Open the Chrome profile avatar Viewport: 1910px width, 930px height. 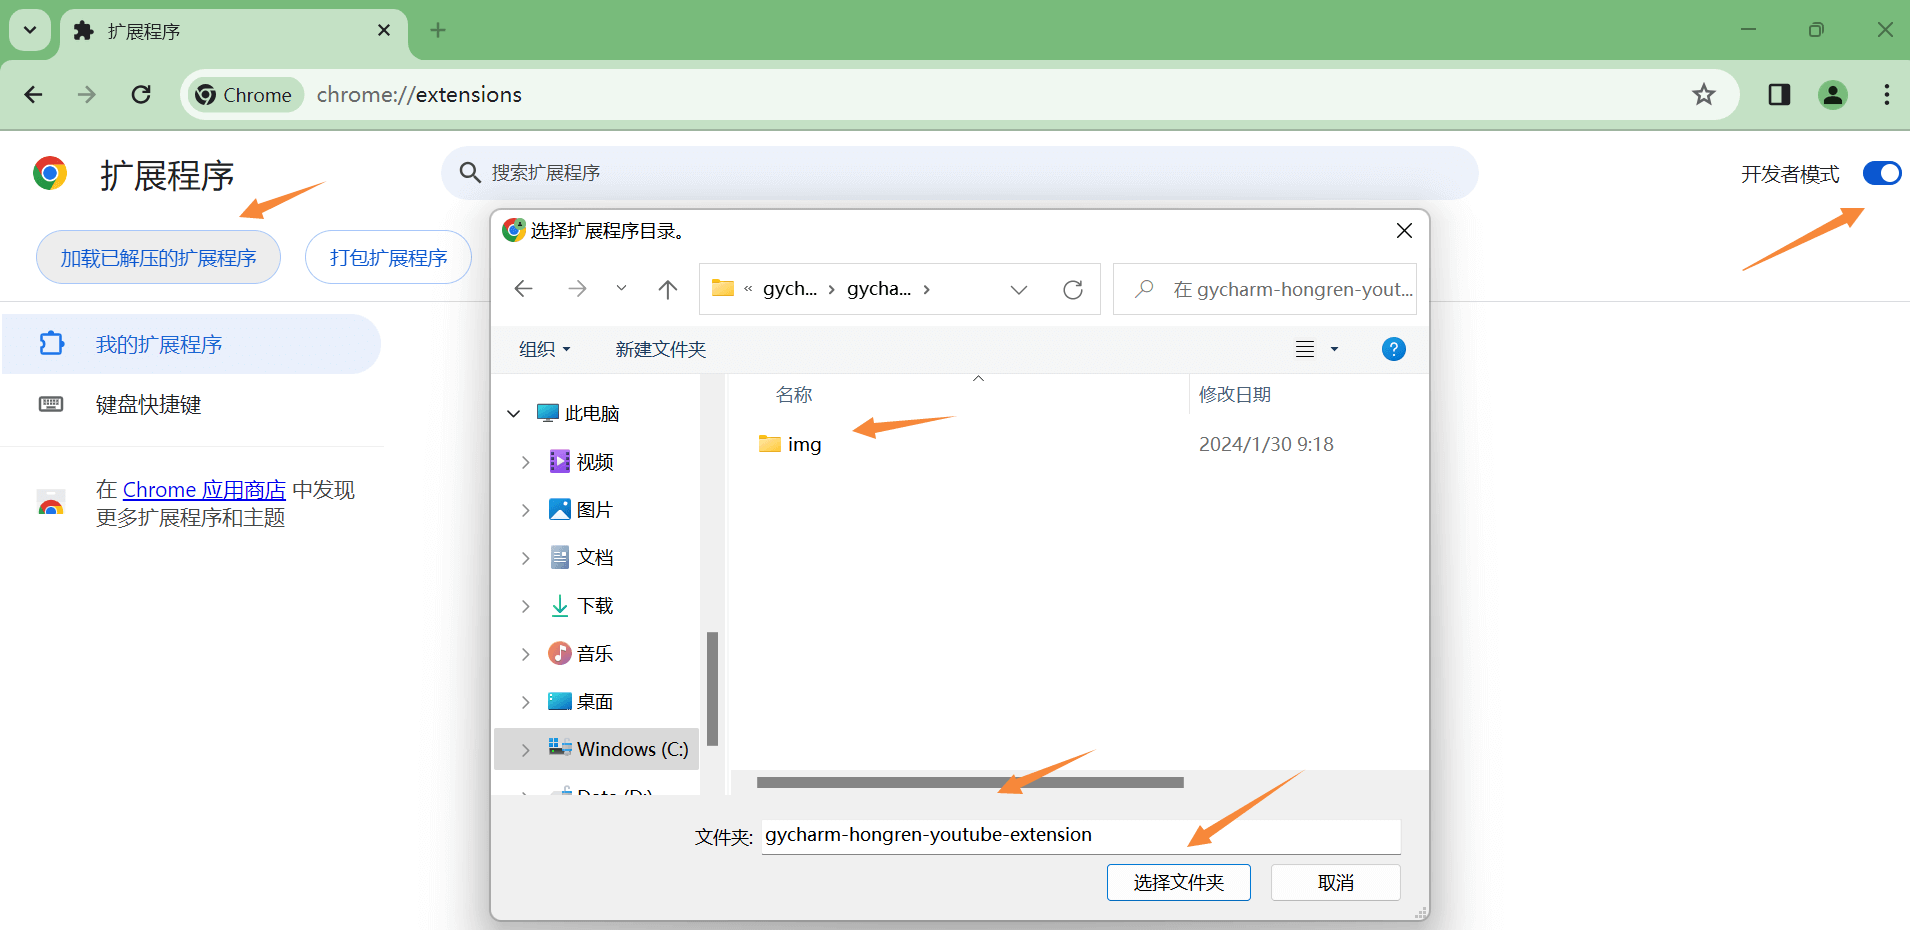click(1833, 95)
